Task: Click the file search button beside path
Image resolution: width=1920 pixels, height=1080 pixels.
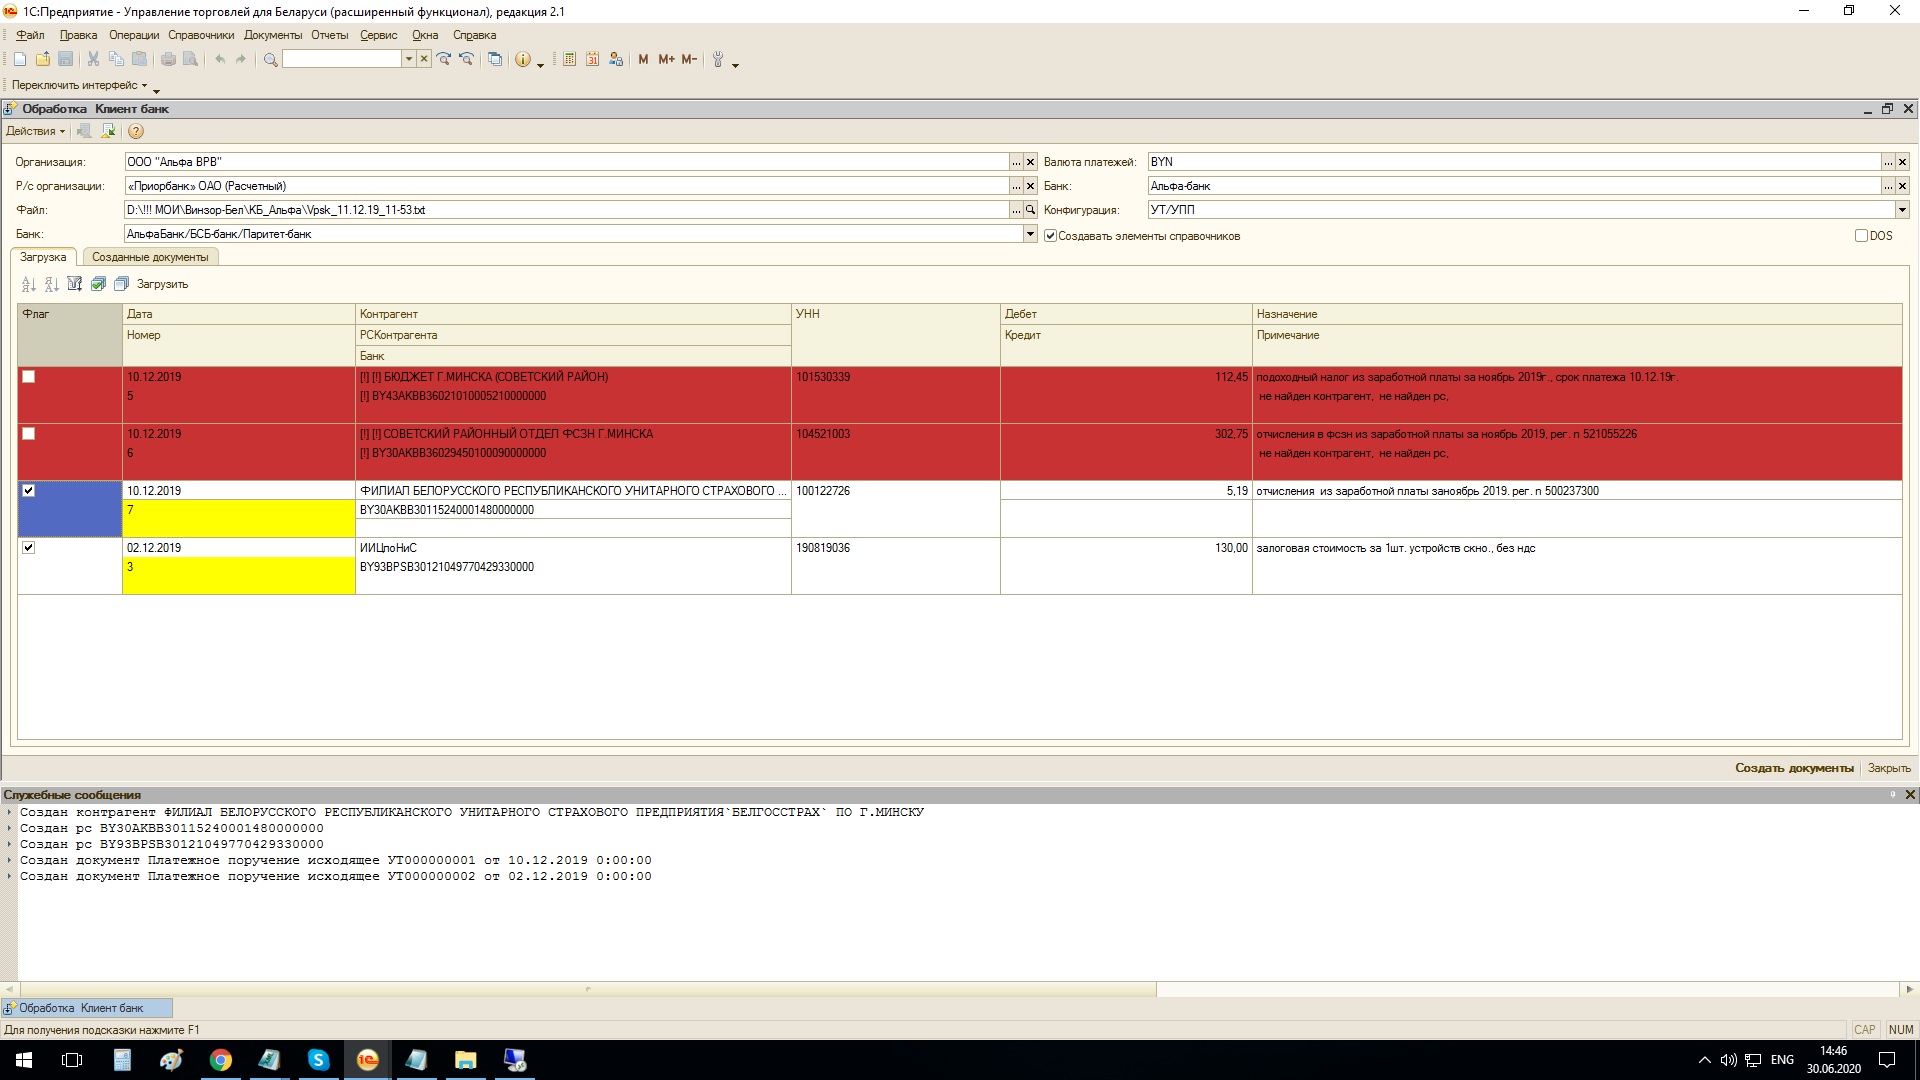Action: [1030, 210]
